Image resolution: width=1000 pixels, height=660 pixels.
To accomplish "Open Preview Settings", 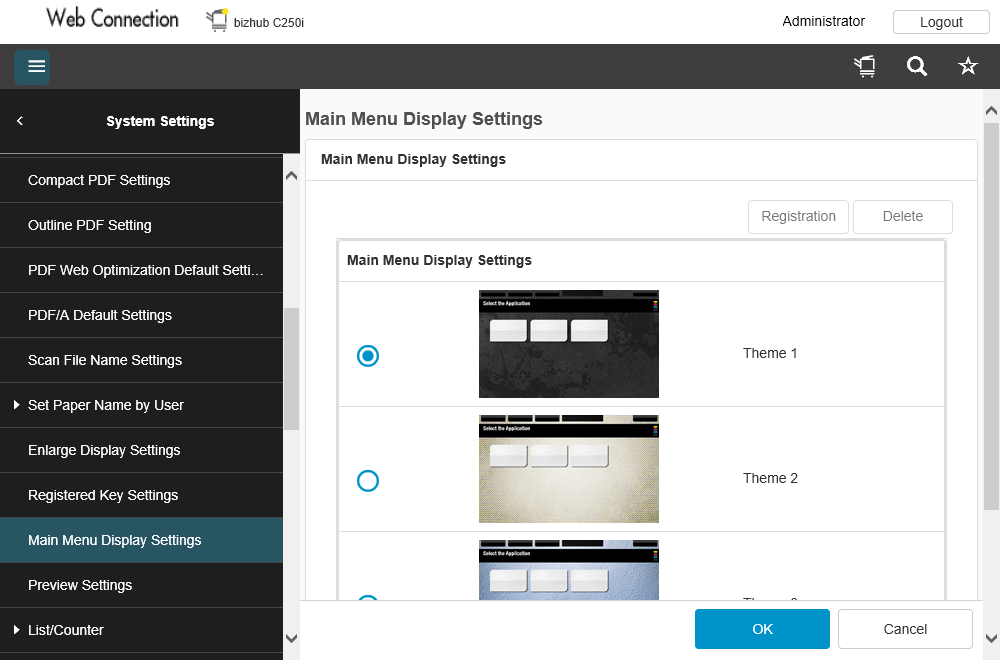I will (x=141, y=585).
